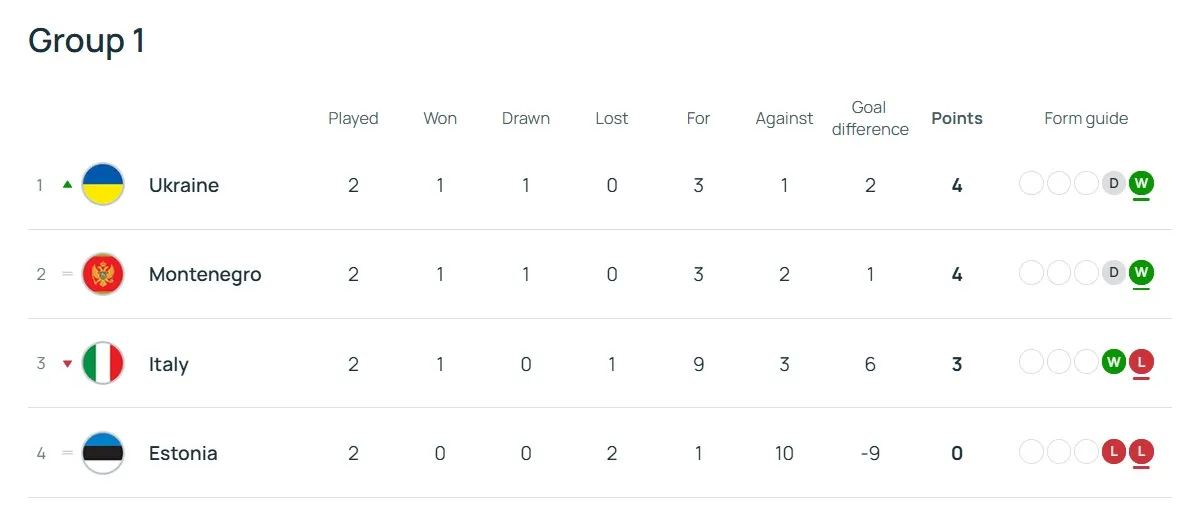Click the Italy flag icon
The image size is (1198, 517).
pyautogui.click(x=103, y=364)
